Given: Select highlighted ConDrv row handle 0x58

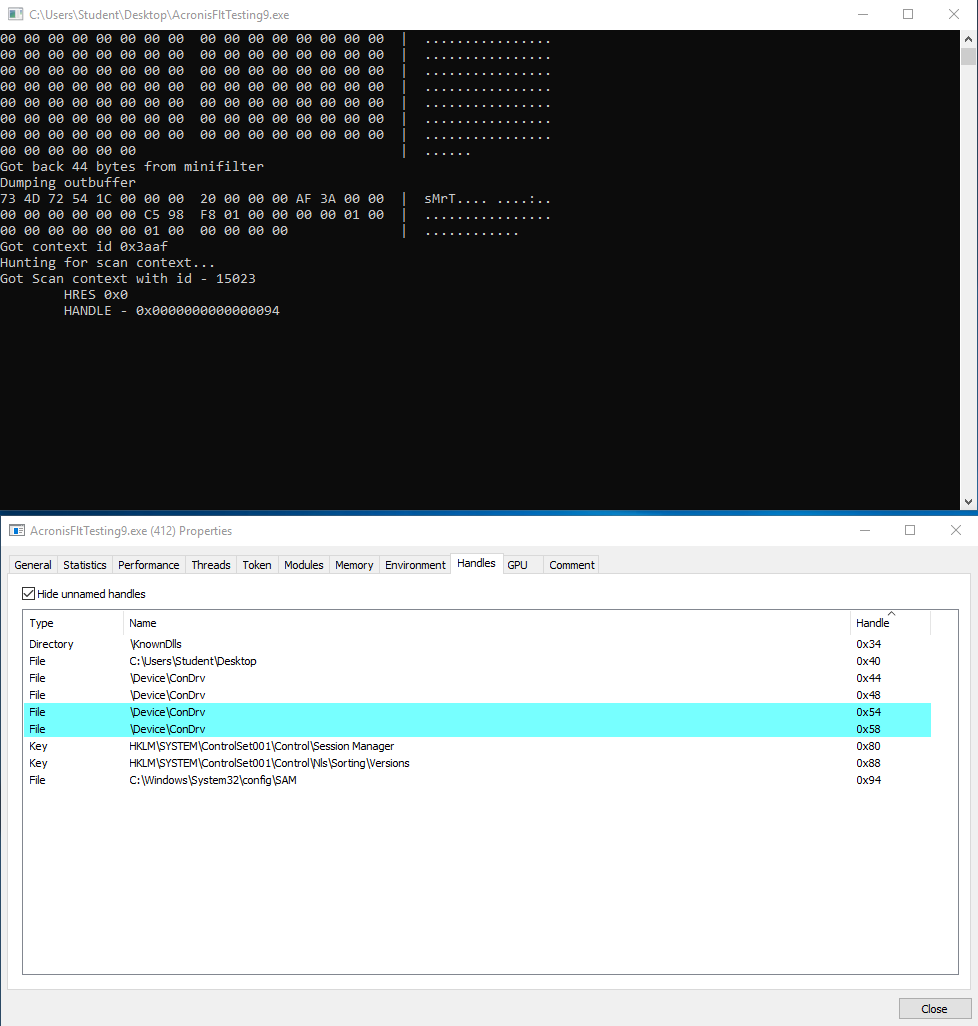Looking at the screenshot, I should pos(478,729).
